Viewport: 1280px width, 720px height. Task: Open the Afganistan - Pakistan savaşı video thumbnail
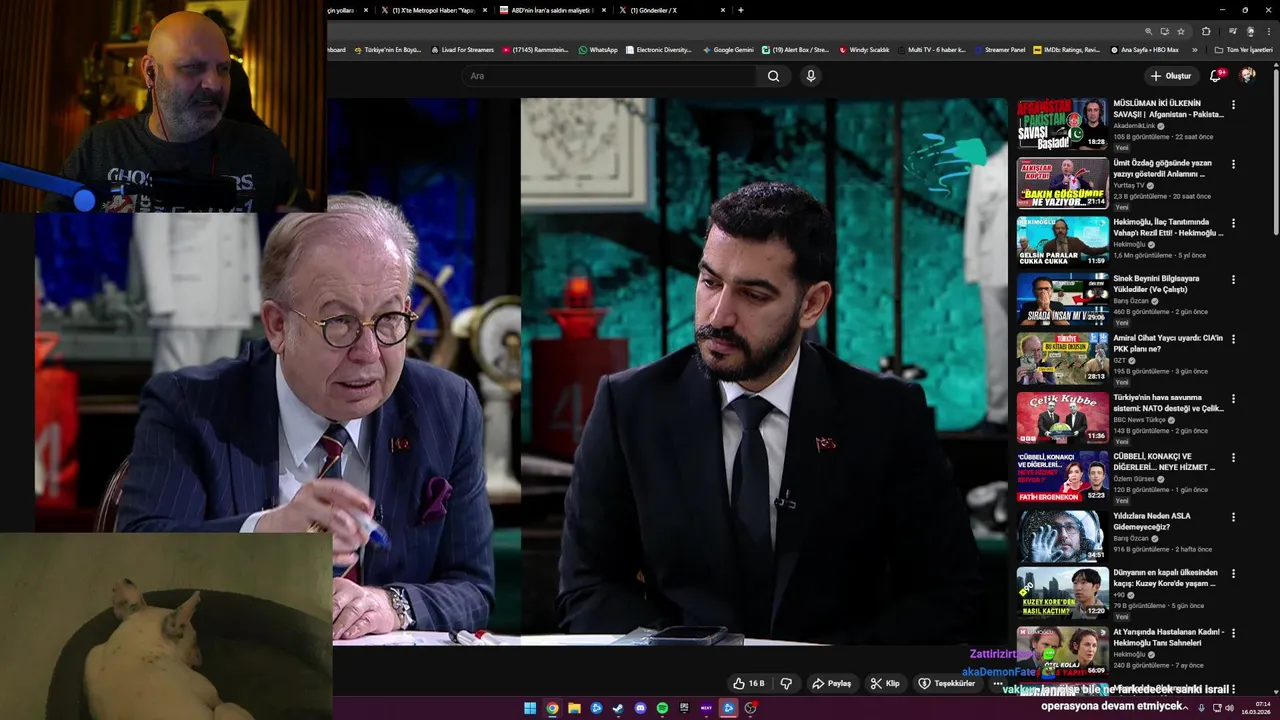[x=1062, y=124]
